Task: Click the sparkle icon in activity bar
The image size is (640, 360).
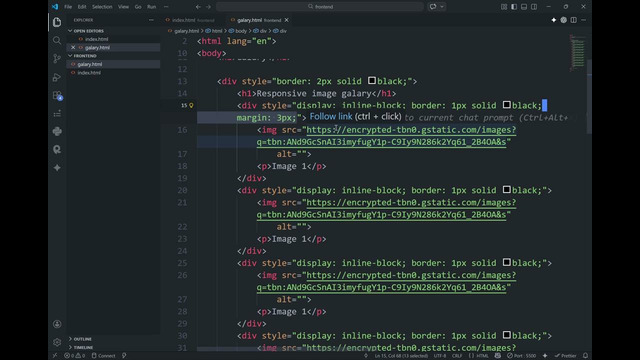Action: (x=57, y=168)
